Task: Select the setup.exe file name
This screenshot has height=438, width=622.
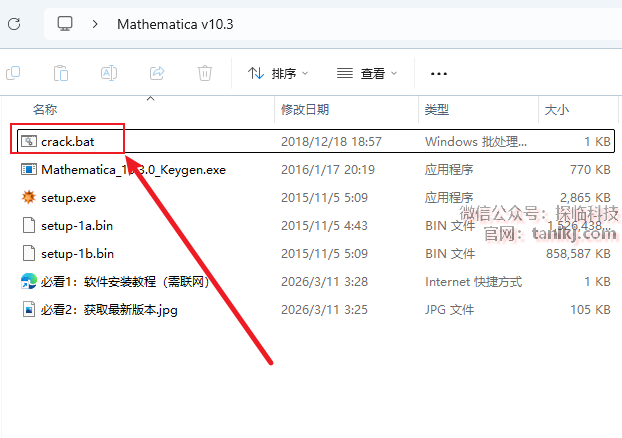Action: pyautogui.click(x=68, y=198)
